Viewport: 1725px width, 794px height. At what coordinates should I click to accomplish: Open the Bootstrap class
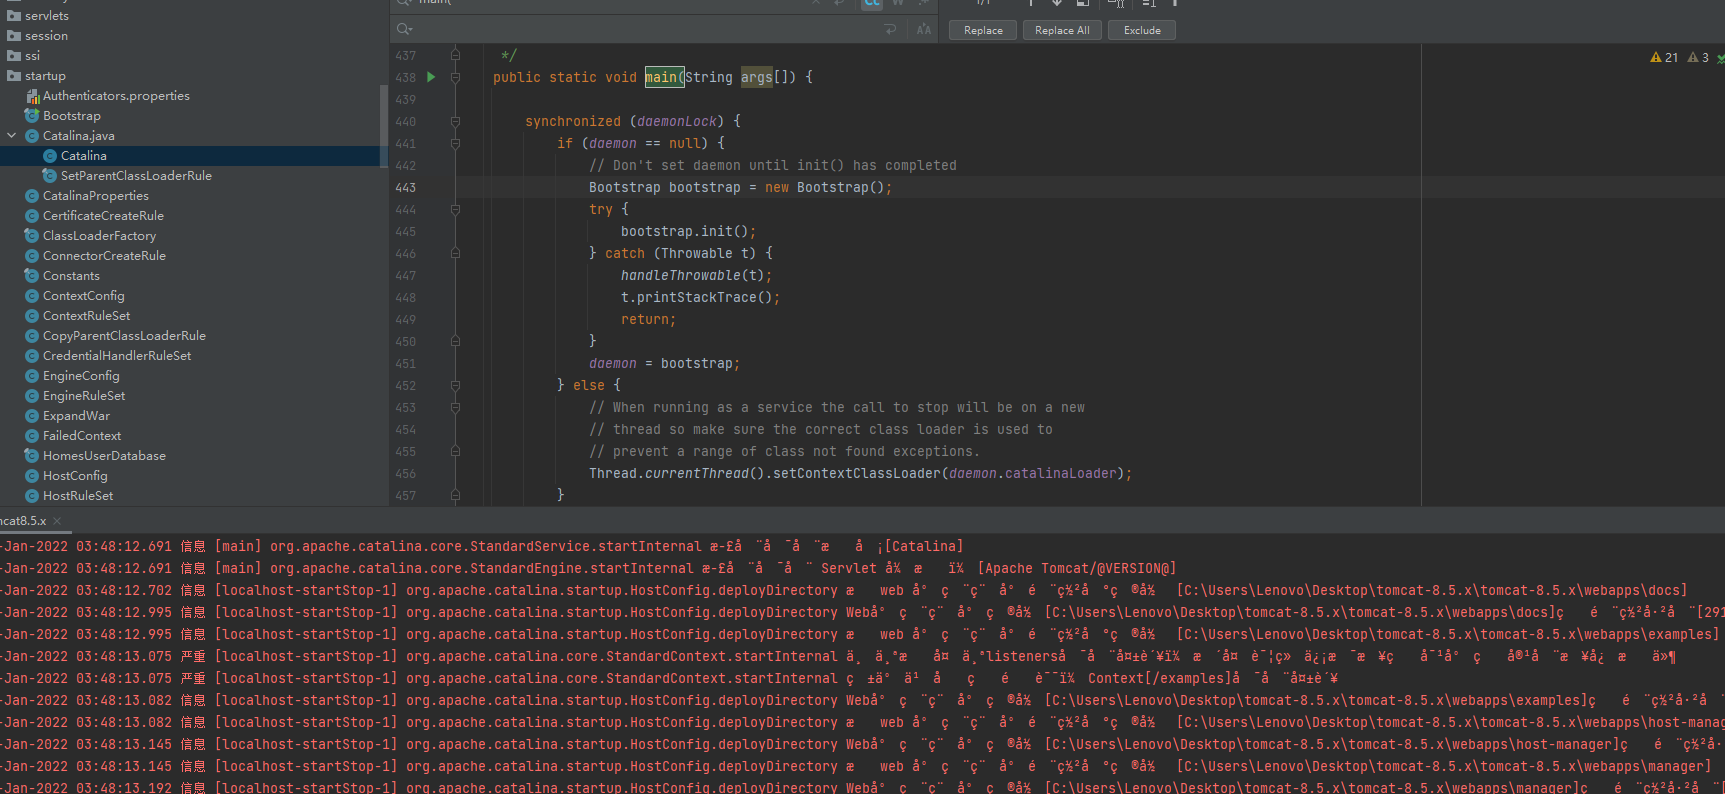pyautogui.click(x=71, y=116)
